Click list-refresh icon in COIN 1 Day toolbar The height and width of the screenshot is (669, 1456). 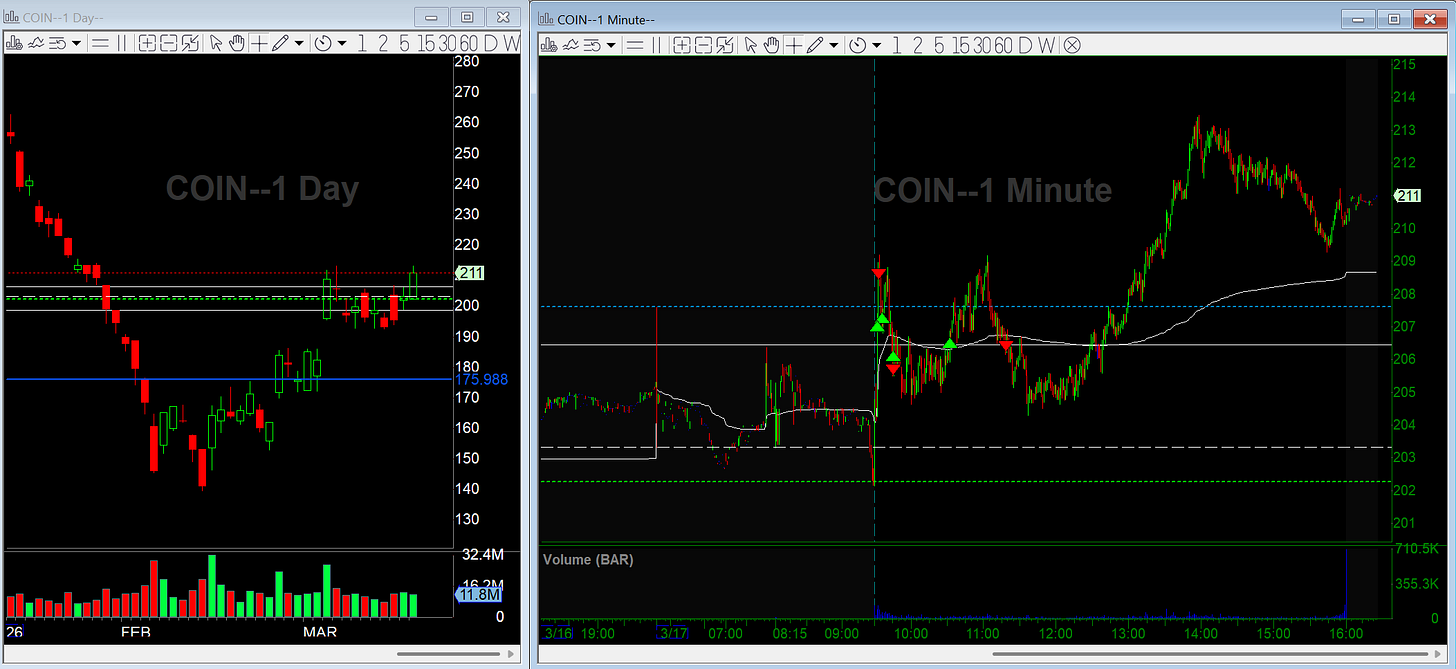point(57,43)
